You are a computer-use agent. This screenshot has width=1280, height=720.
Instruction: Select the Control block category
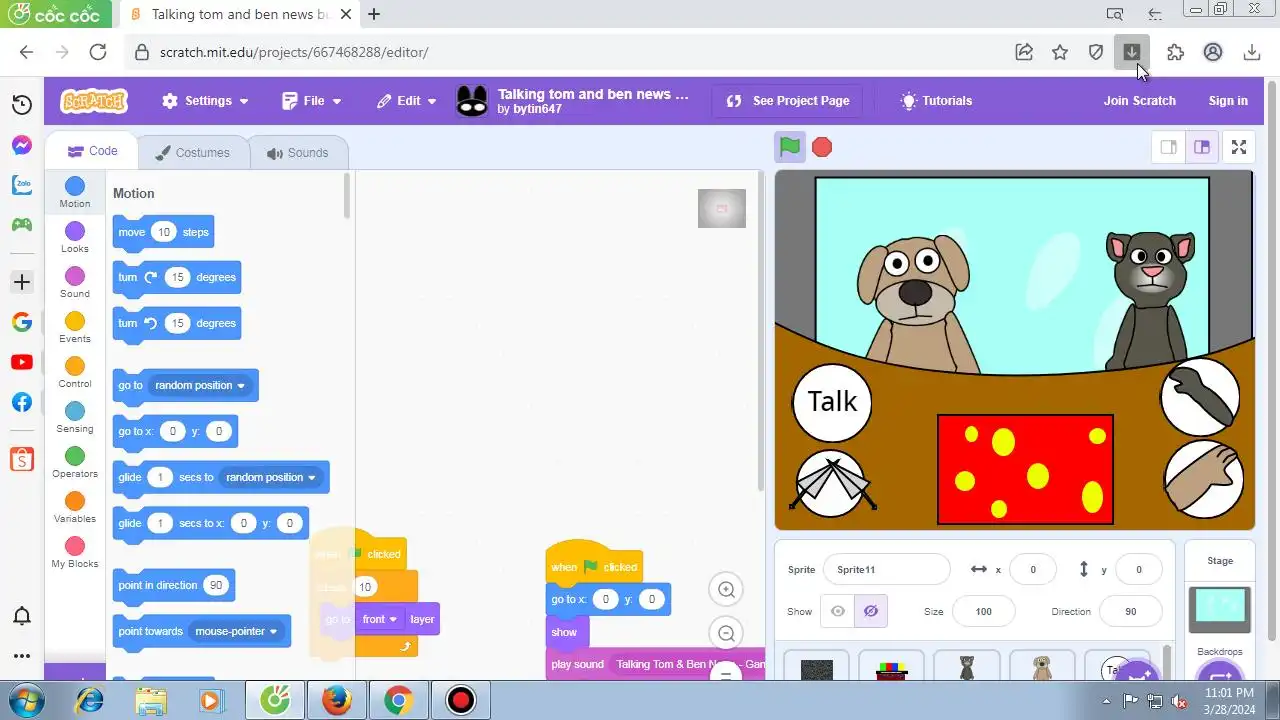click(75, 373)
